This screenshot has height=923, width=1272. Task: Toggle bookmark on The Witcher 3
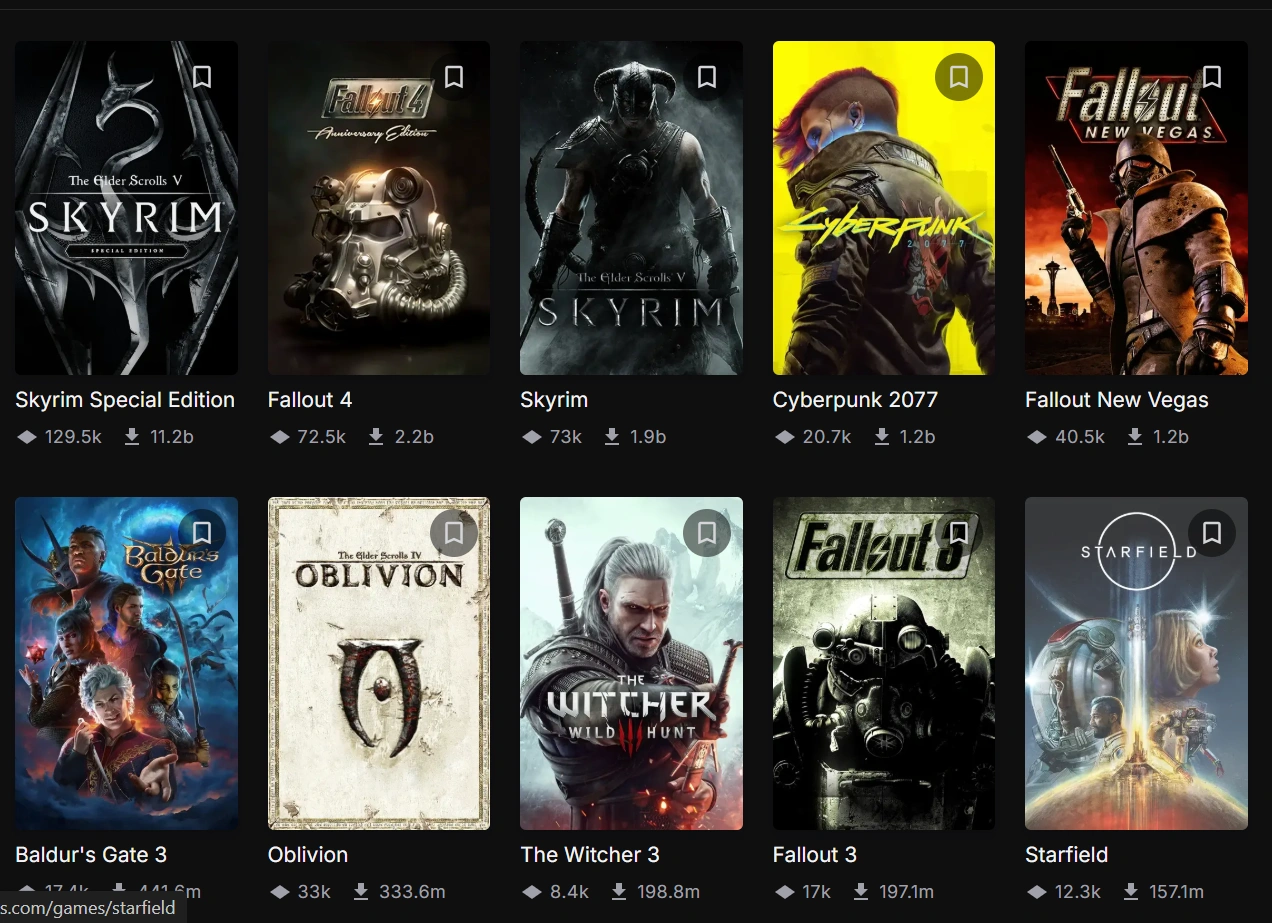tap(707, 533)
